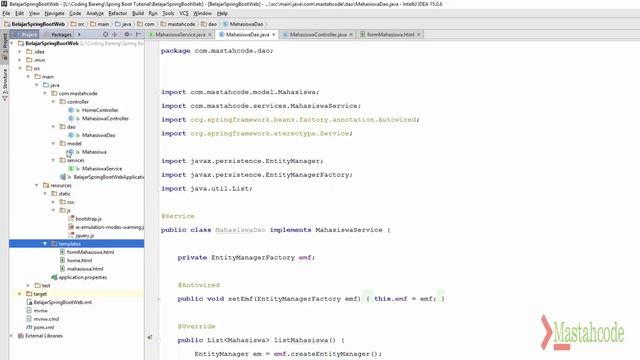Collapse the dao package arrow
This screenshot has height=360, width=640.
pyautogui.click(x=53, y=127)
